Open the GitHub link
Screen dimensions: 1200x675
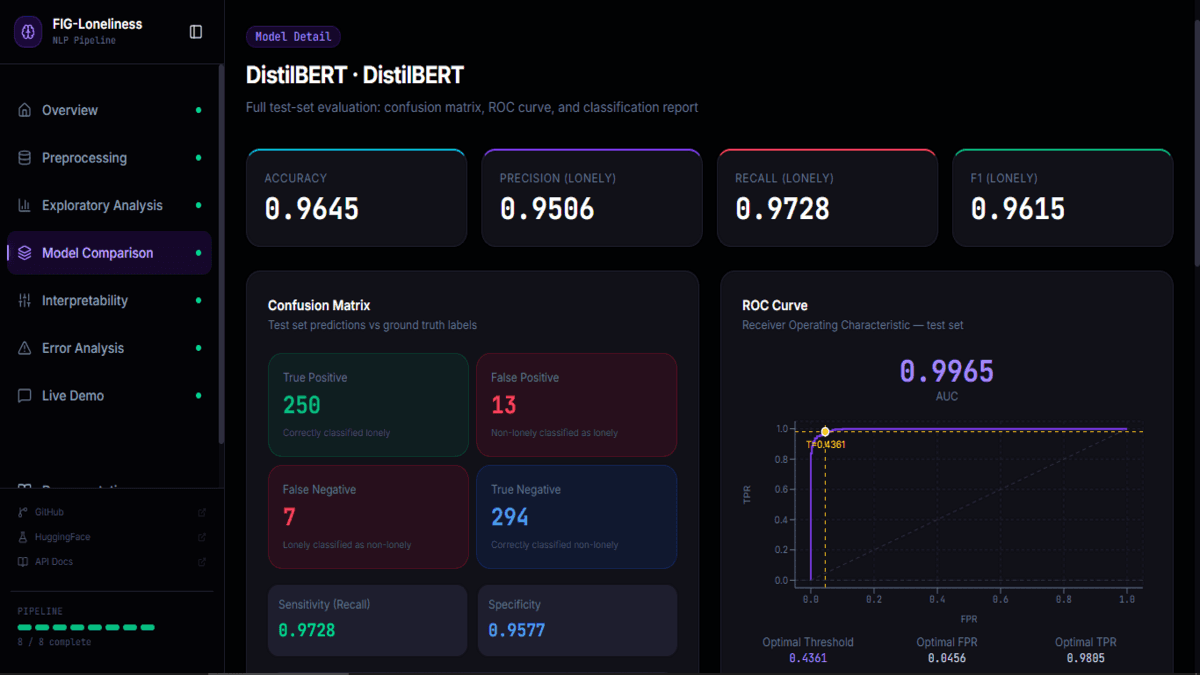pos(112,512)
